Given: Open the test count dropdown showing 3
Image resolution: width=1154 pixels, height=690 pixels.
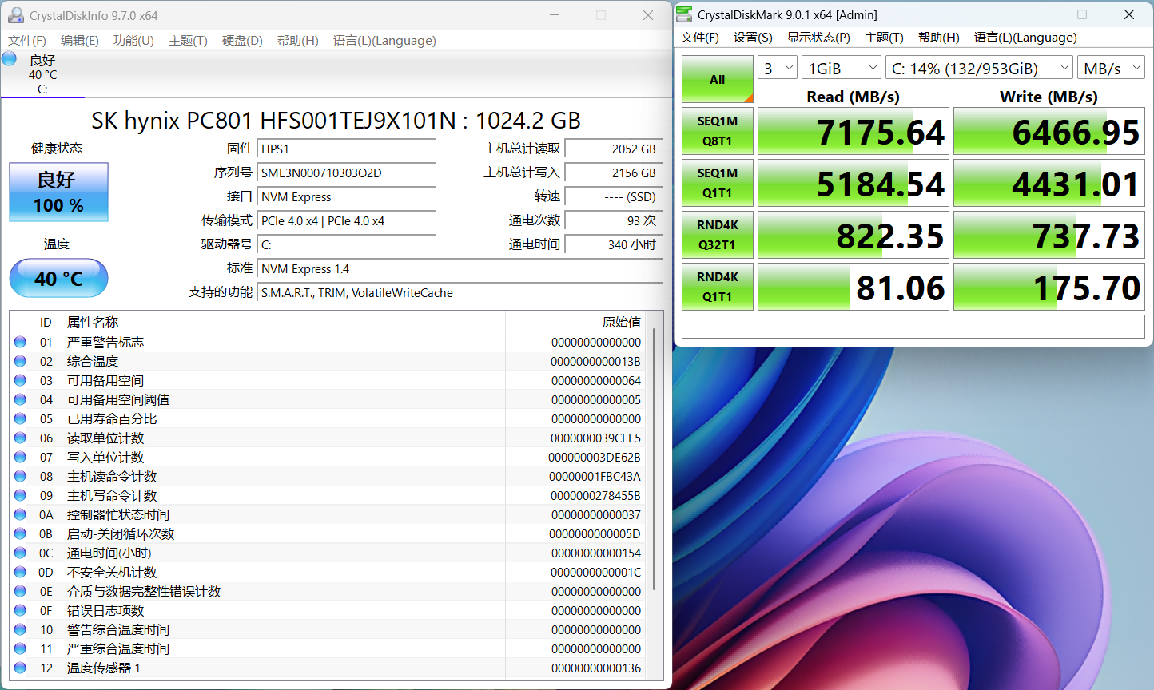Looking at the screenshot, I should pyautogui.click(x=777, y=68).
